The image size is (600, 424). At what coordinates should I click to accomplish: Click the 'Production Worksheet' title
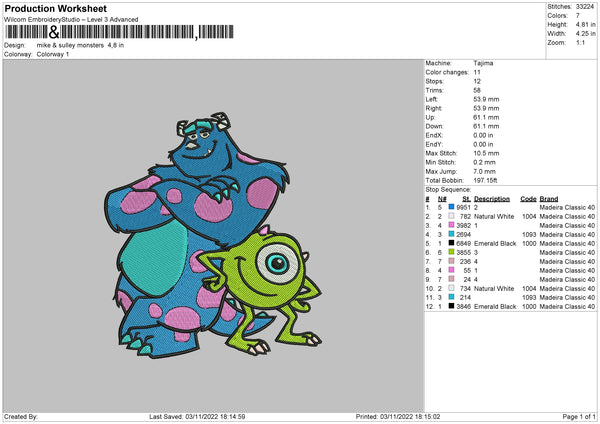pos(55,8)
